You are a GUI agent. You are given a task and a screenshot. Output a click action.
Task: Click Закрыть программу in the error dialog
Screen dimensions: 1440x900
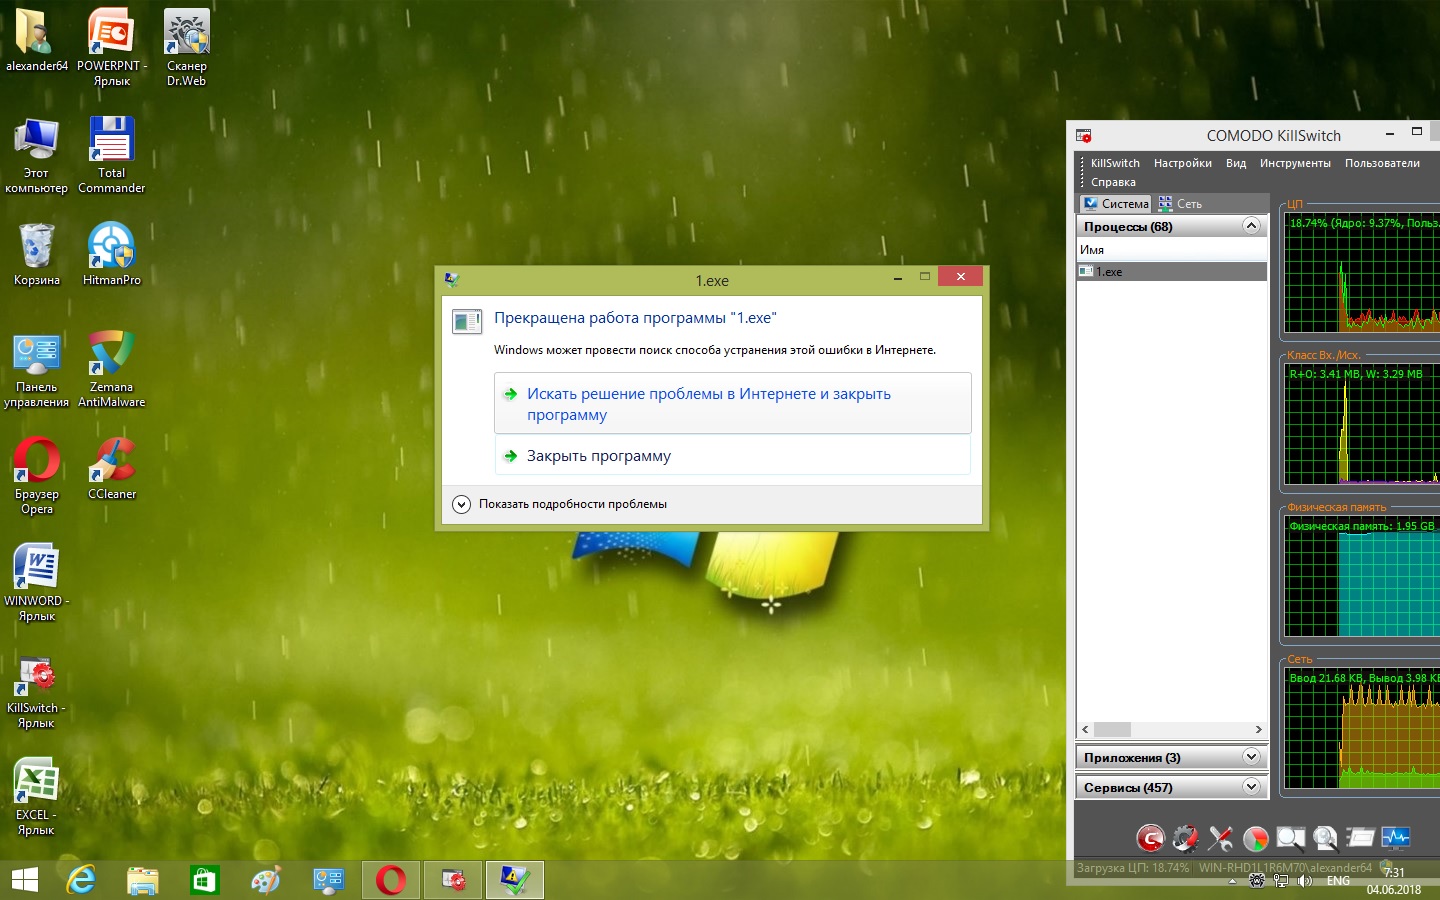[599, 456]
